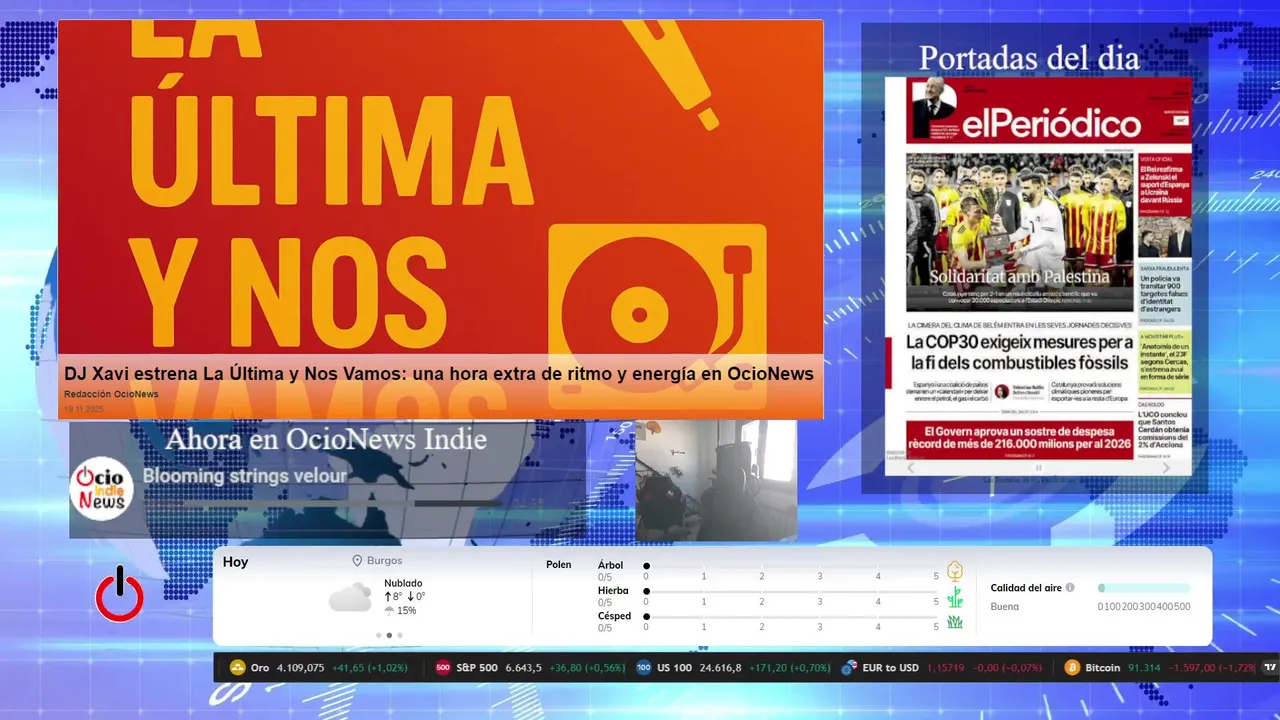
Task: Click the TradingView logo on the ticker
Action: point(1270,668)
